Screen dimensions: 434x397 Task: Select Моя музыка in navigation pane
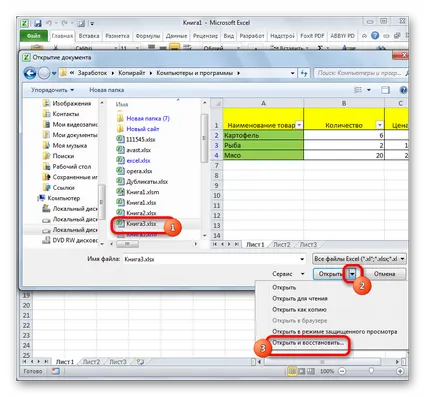65,146
